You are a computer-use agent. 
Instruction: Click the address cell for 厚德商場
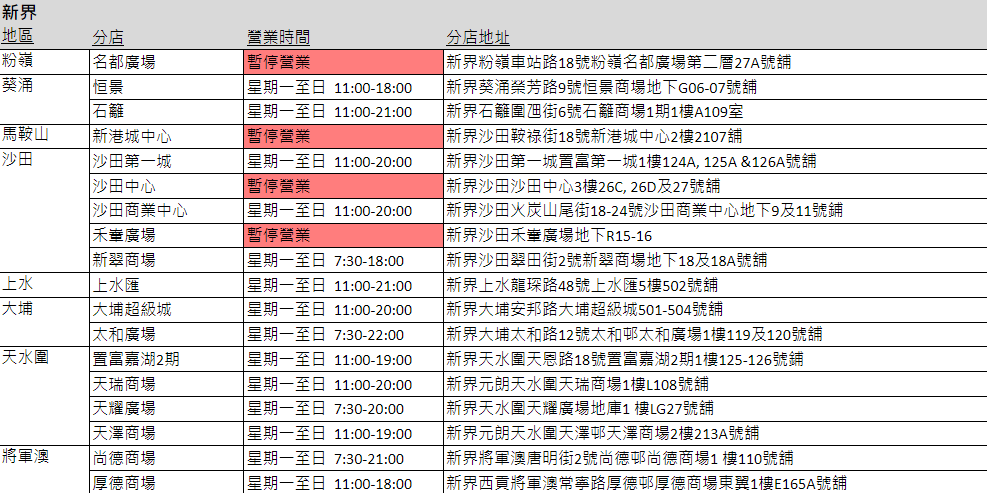pos(645,483)
